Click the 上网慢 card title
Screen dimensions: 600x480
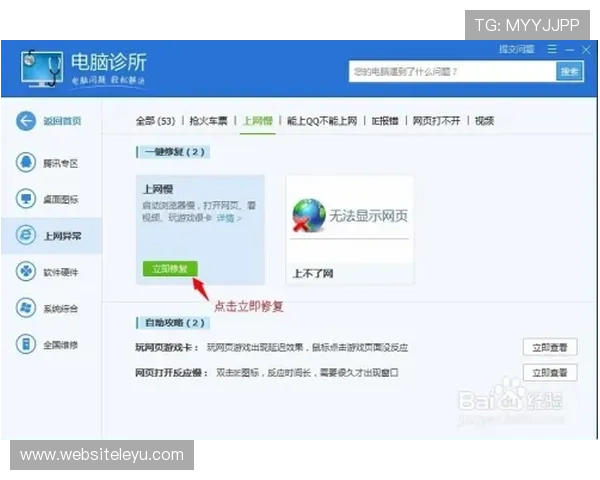point(158,189)
